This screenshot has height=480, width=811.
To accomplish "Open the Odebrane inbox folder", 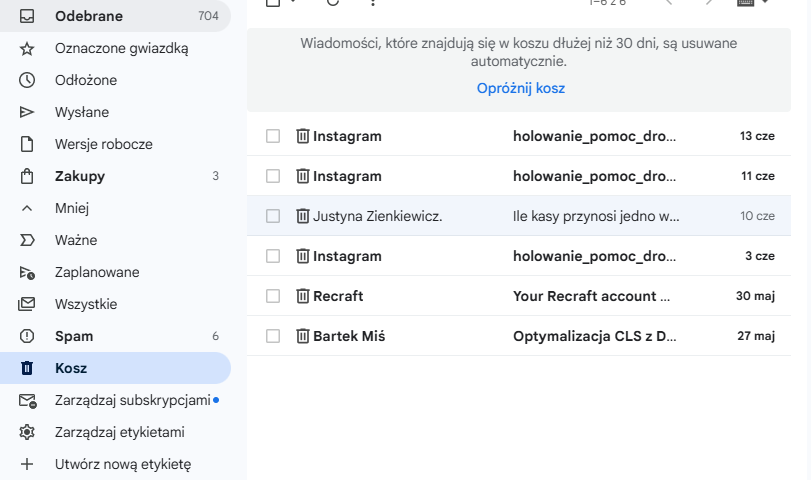I will (115, 16).
